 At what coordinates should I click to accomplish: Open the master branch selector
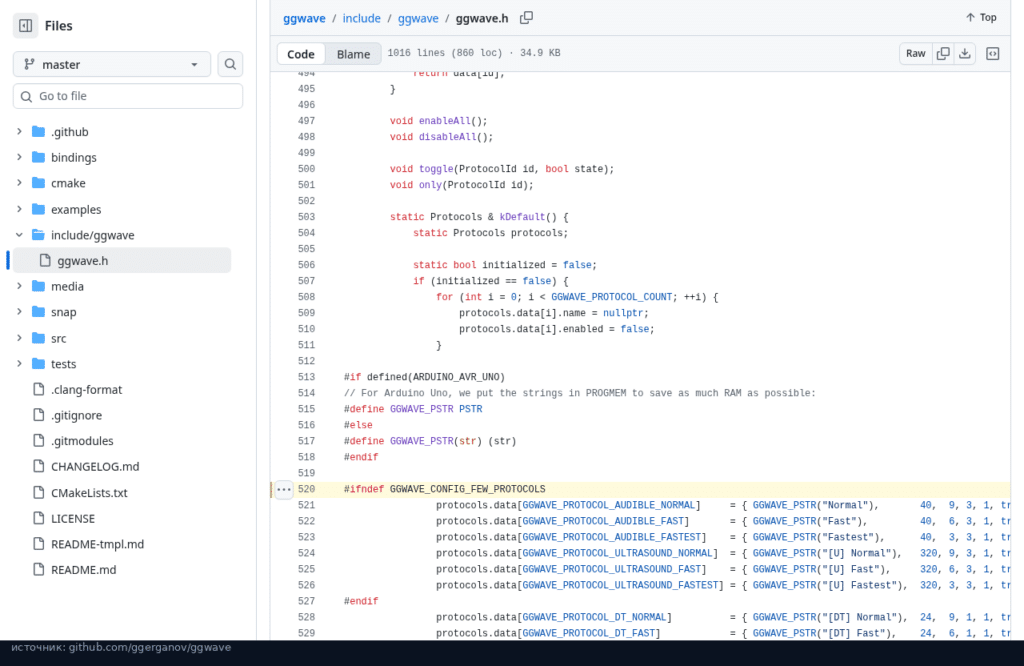[112, 64]
